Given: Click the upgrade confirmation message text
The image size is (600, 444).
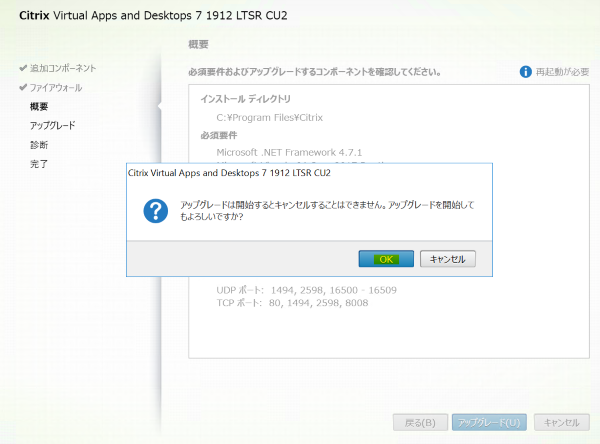Looking at the screenshot, I should click(327, 211).
